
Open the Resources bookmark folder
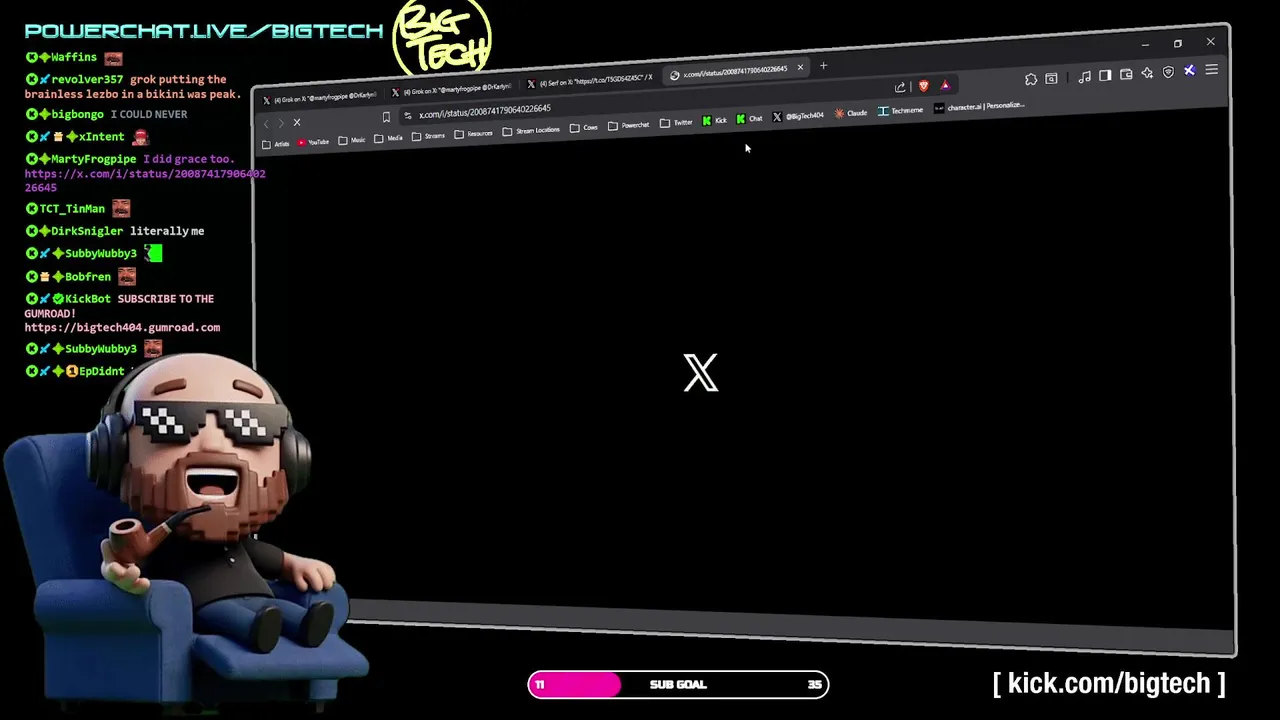coord(474,133)
